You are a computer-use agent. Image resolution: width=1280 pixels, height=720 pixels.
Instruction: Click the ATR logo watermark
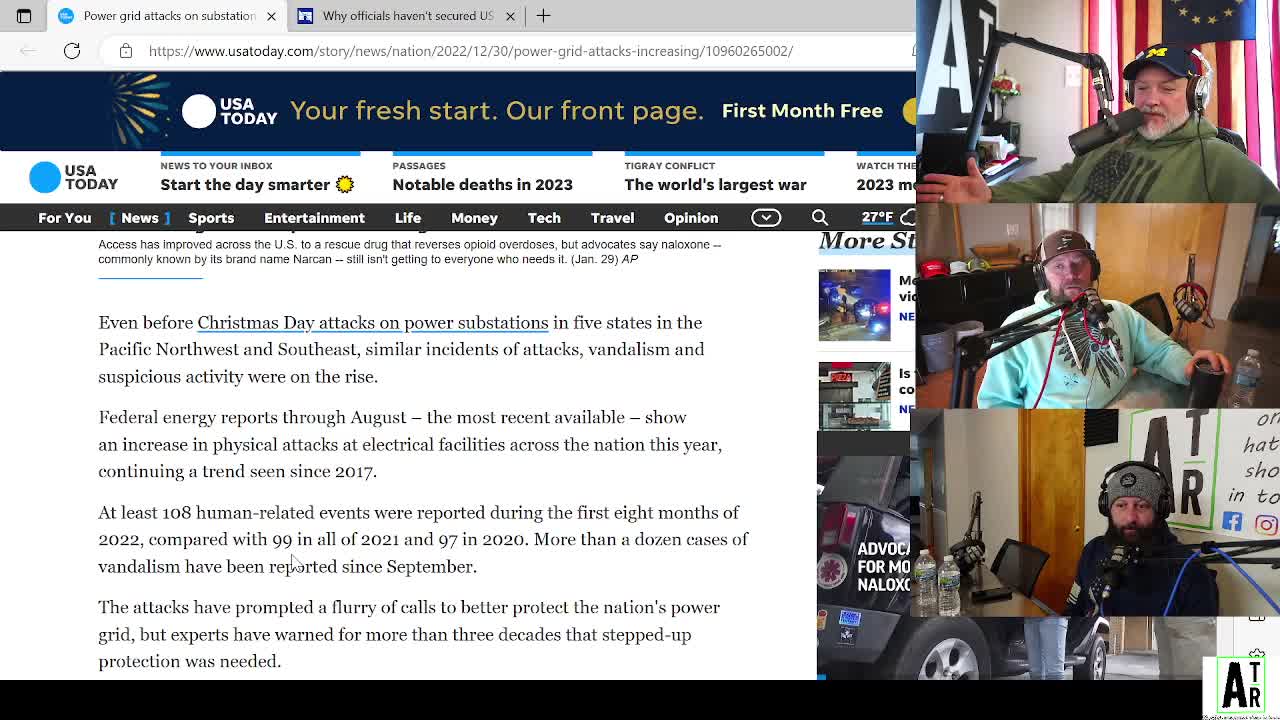coord(1242,686)
